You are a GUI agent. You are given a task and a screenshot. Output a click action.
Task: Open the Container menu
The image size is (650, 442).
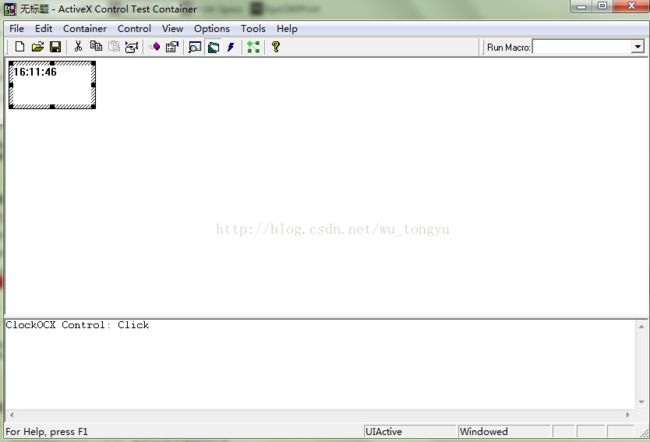85,29
